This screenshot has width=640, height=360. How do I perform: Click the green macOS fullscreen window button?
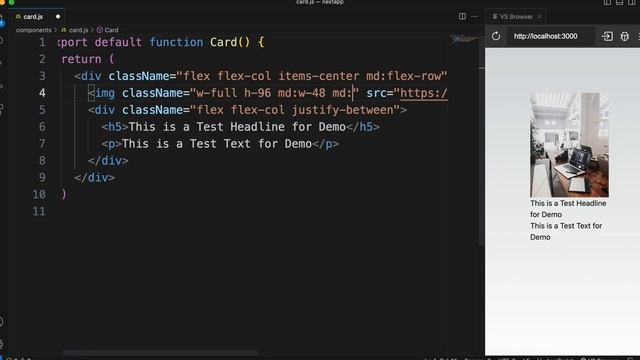coord(11,2)
